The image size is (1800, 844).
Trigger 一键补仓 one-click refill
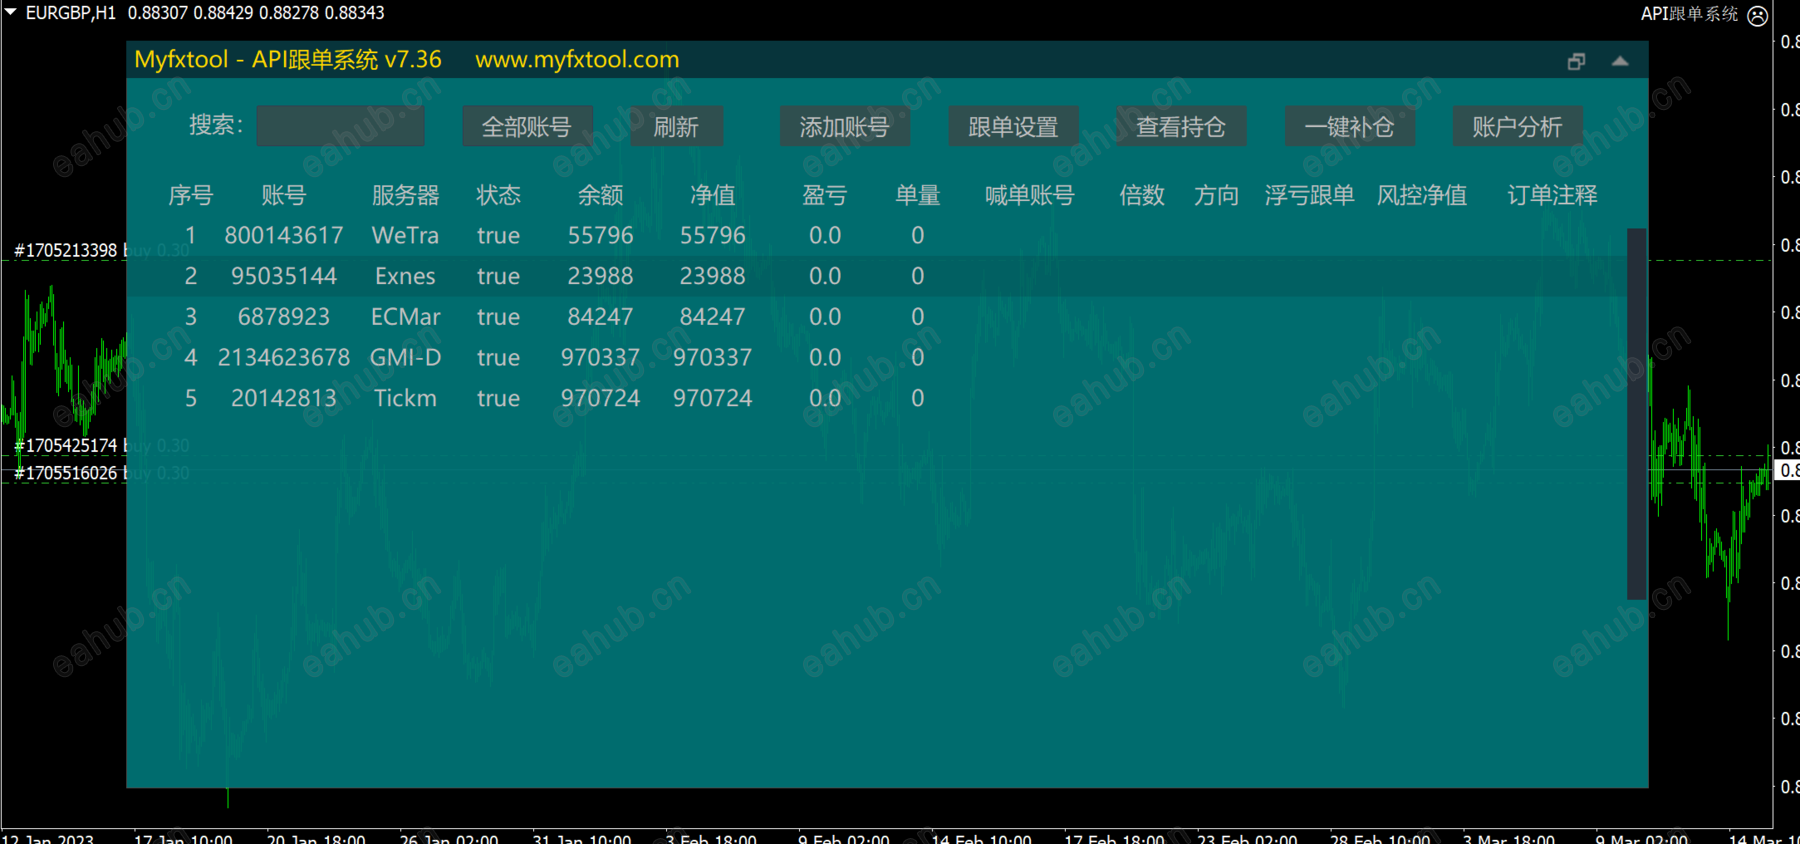[x=1349, y=126]
